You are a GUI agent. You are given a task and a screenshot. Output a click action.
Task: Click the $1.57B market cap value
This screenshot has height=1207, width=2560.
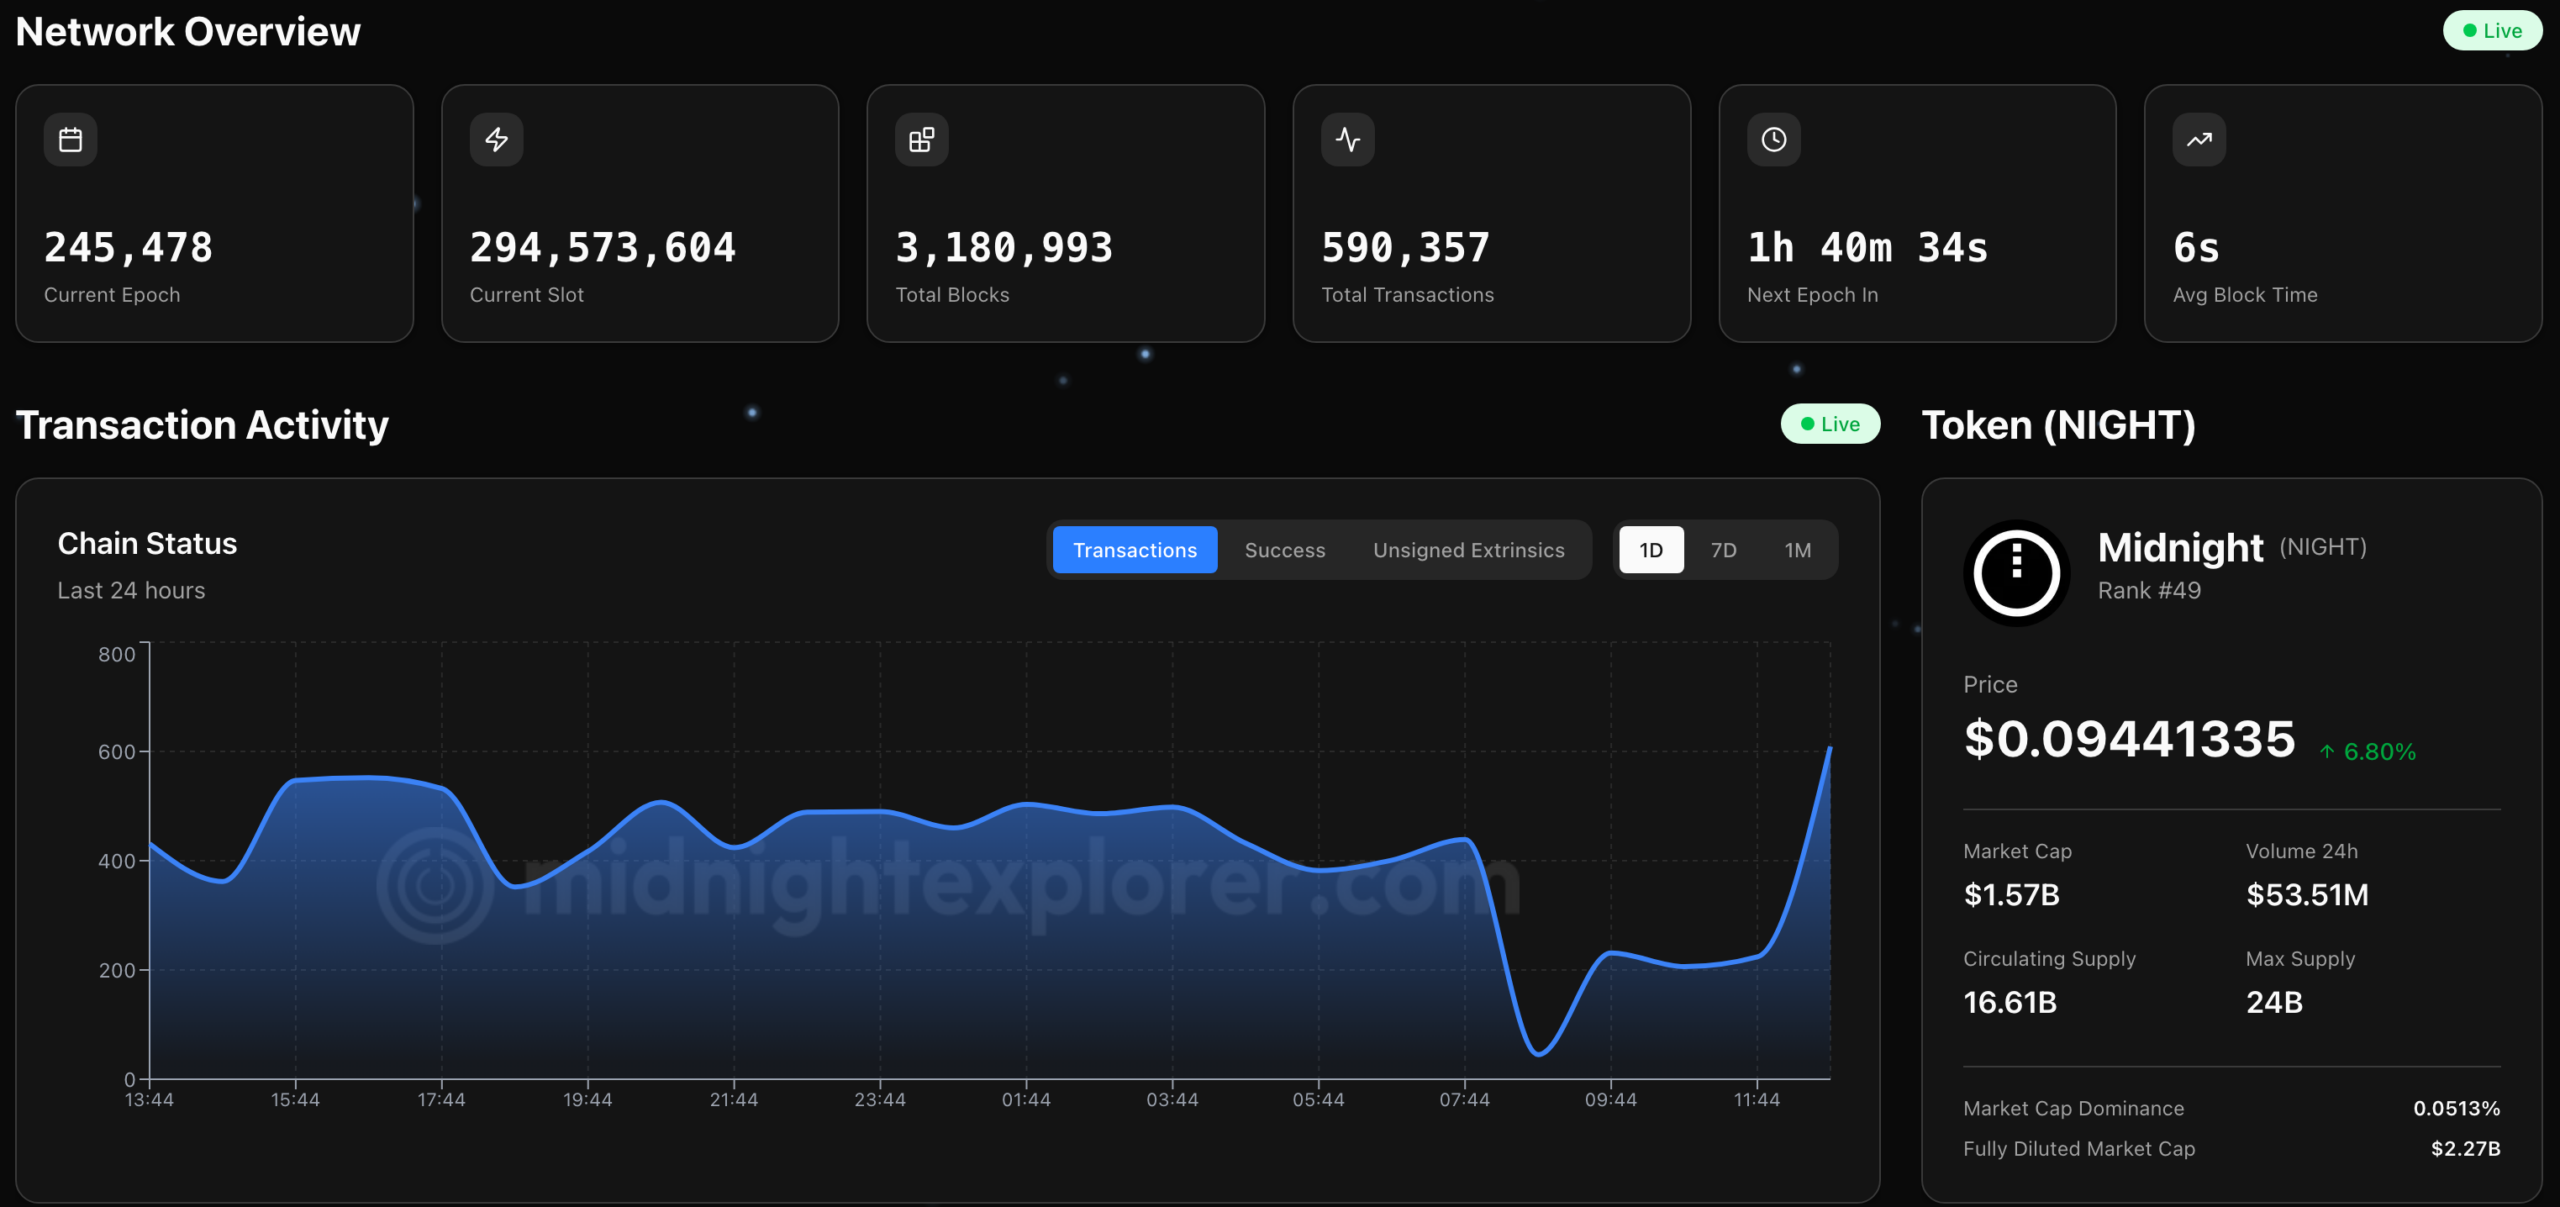tap(2012, 895)
